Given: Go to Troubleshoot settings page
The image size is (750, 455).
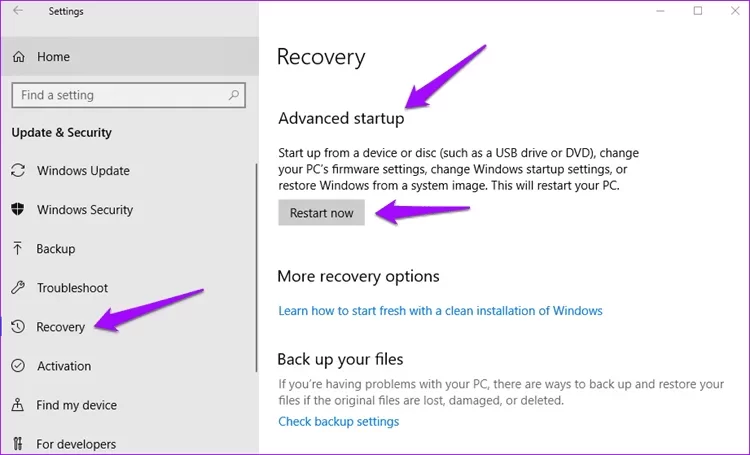Looking at the screenshot, I should click(72, 288).
